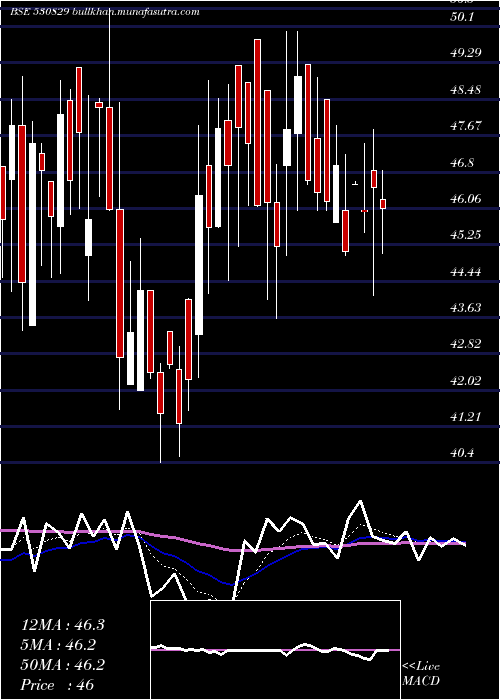Click the 41.21 price axis label

coord(465,417)
